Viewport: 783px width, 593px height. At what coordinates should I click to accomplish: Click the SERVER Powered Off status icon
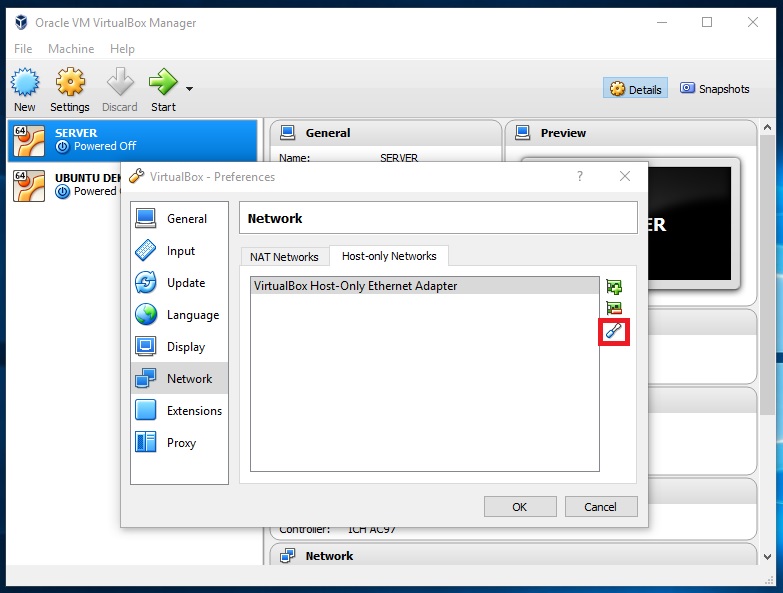[62, 146]
